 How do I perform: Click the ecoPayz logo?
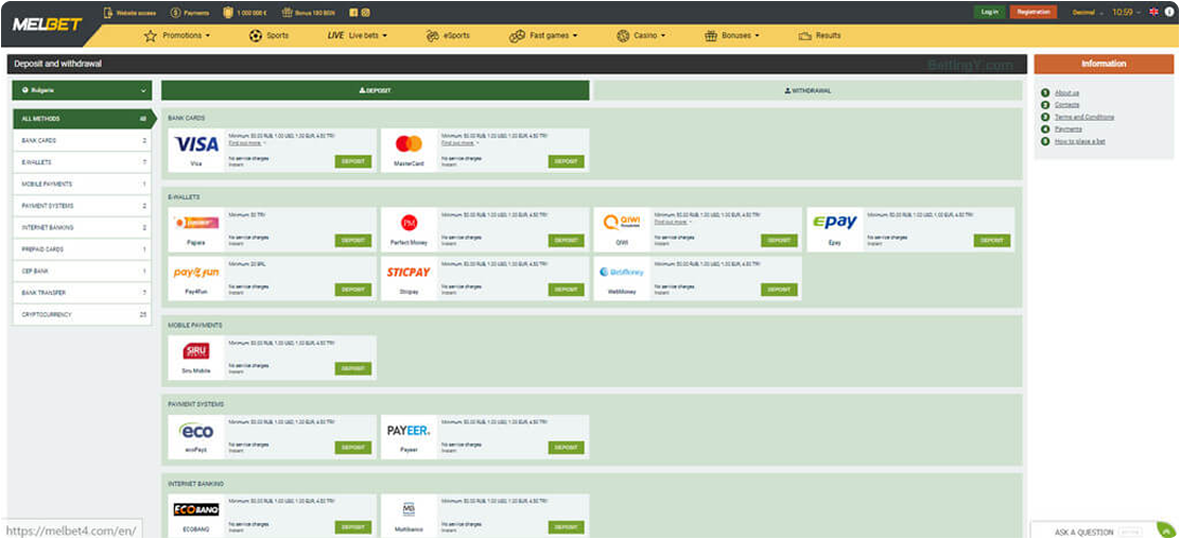196,431
